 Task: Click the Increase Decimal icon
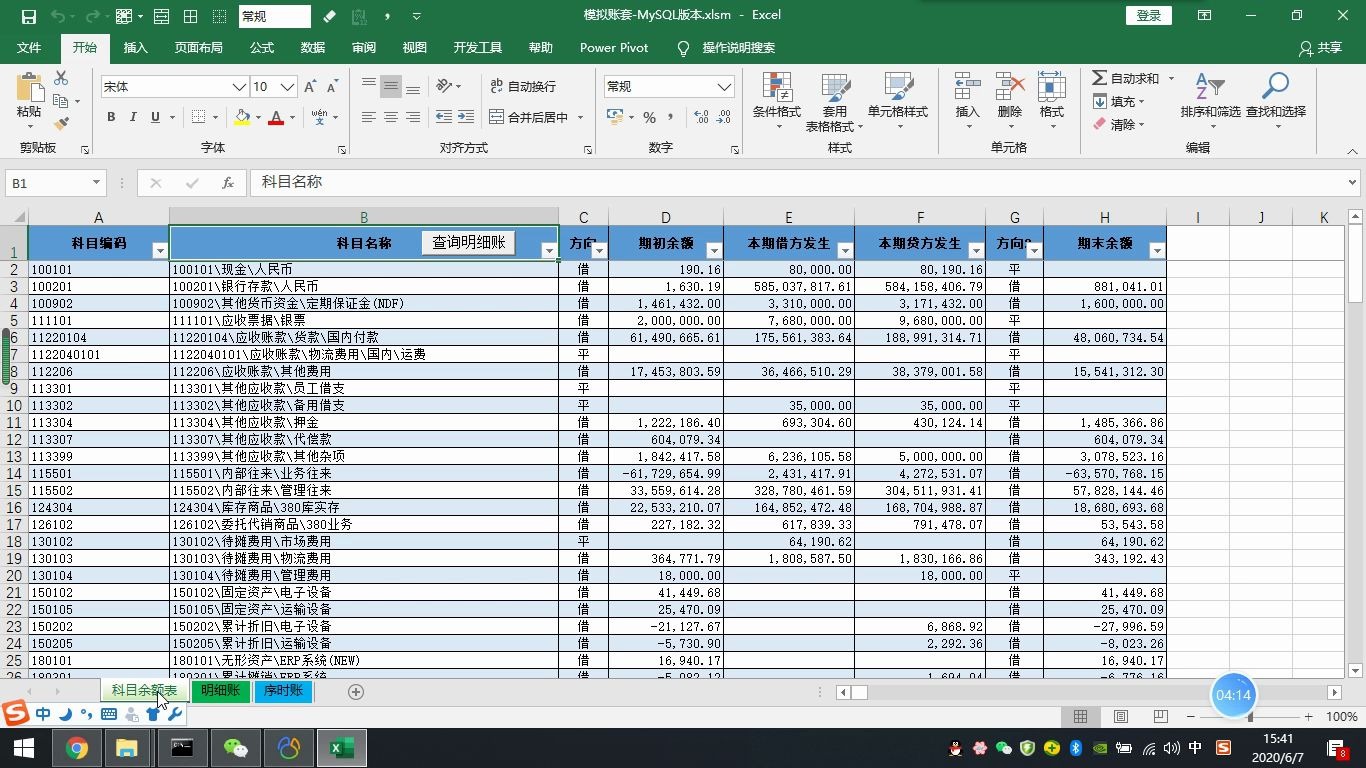pos(701,118)
